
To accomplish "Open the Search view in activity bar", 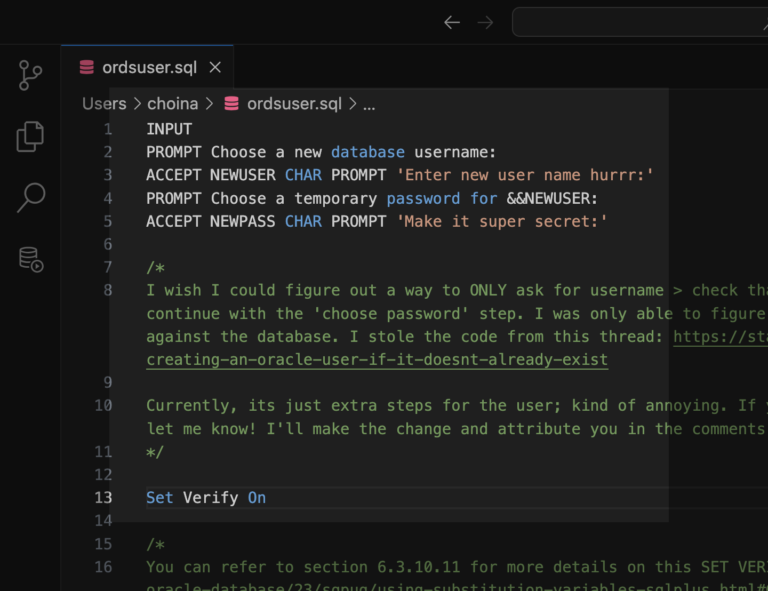I will point(30,198).
